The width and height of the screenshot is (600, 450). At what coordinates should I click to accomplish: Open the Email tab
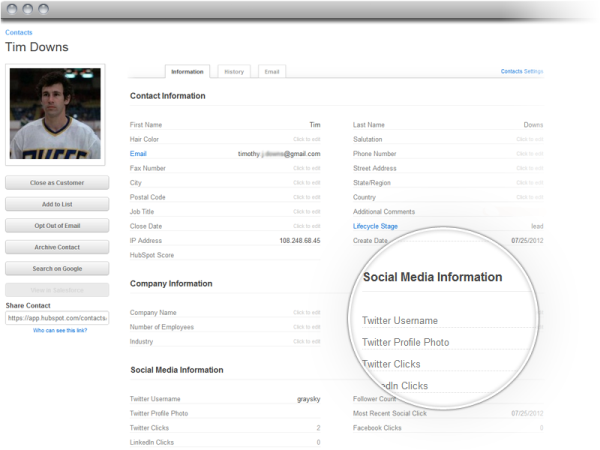coord(271,72)
